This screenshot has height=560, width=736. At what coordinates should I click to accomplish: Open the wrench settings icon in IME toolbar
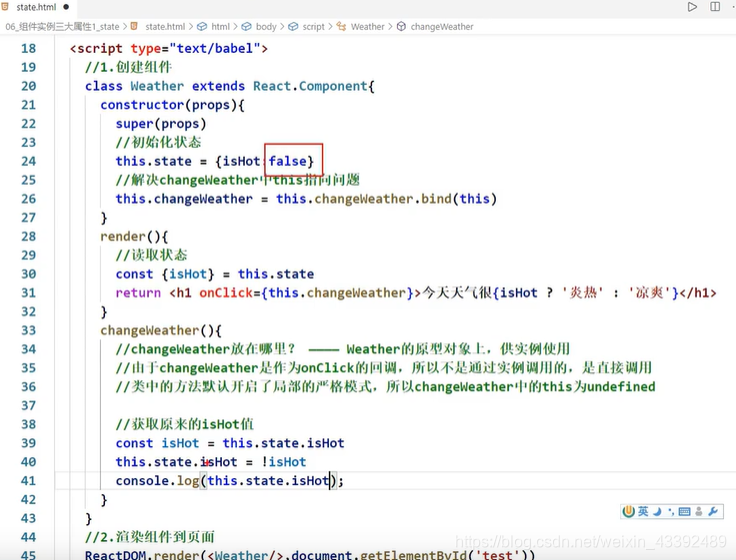[x=713, y=511]
